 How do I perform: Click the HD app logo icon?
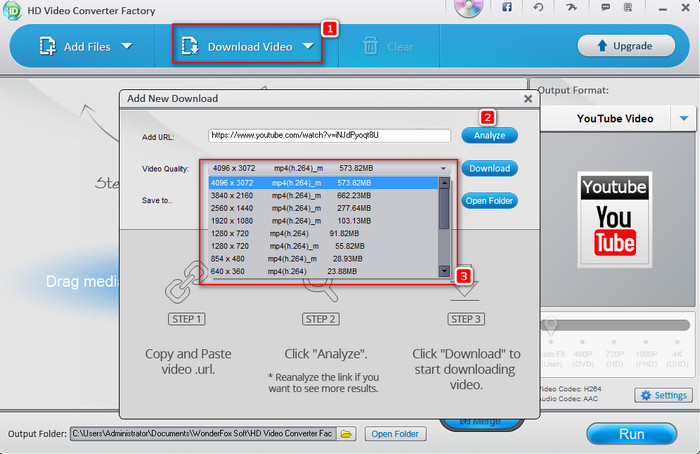11,10
